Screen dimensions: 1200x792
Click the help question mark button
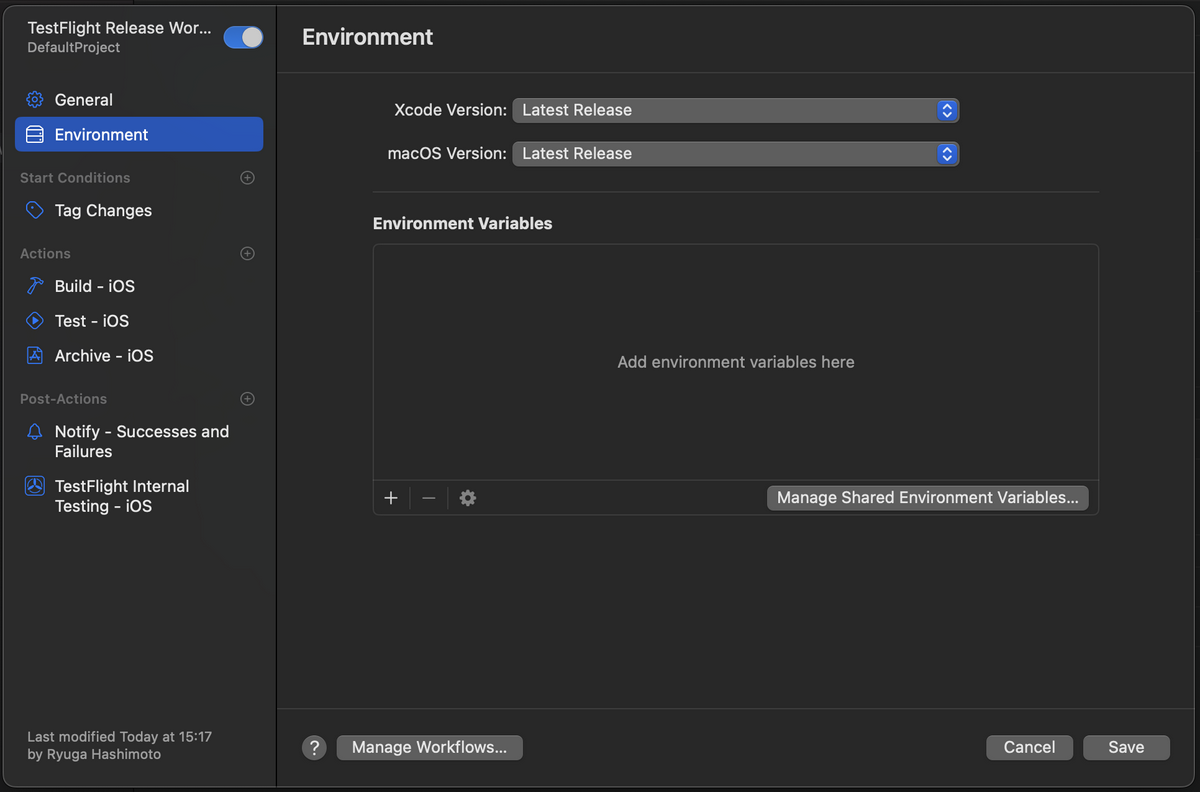314,748
